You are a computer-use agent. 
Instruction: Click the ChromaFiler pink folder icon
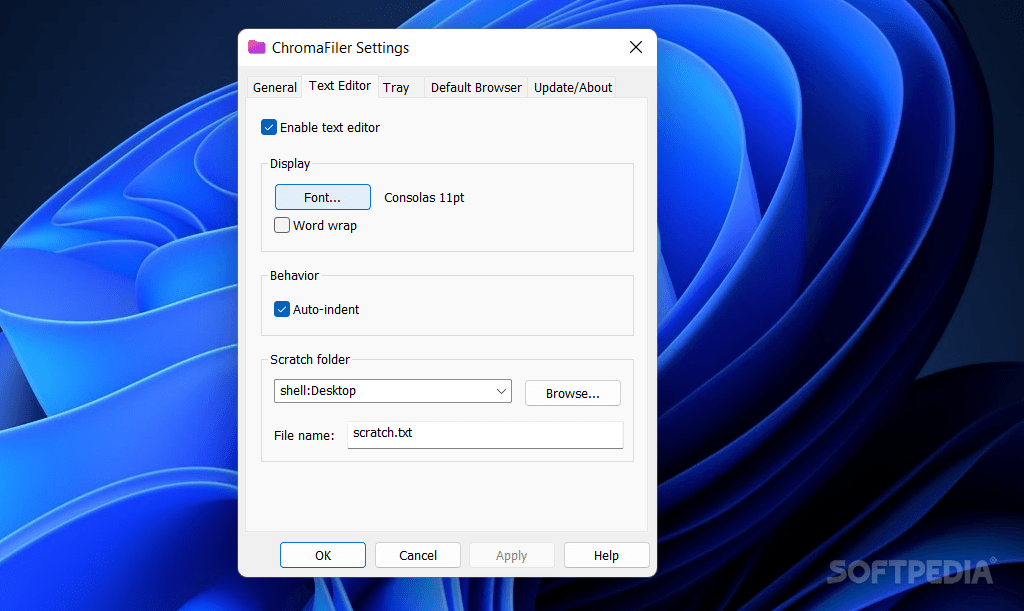coord(257,47)
